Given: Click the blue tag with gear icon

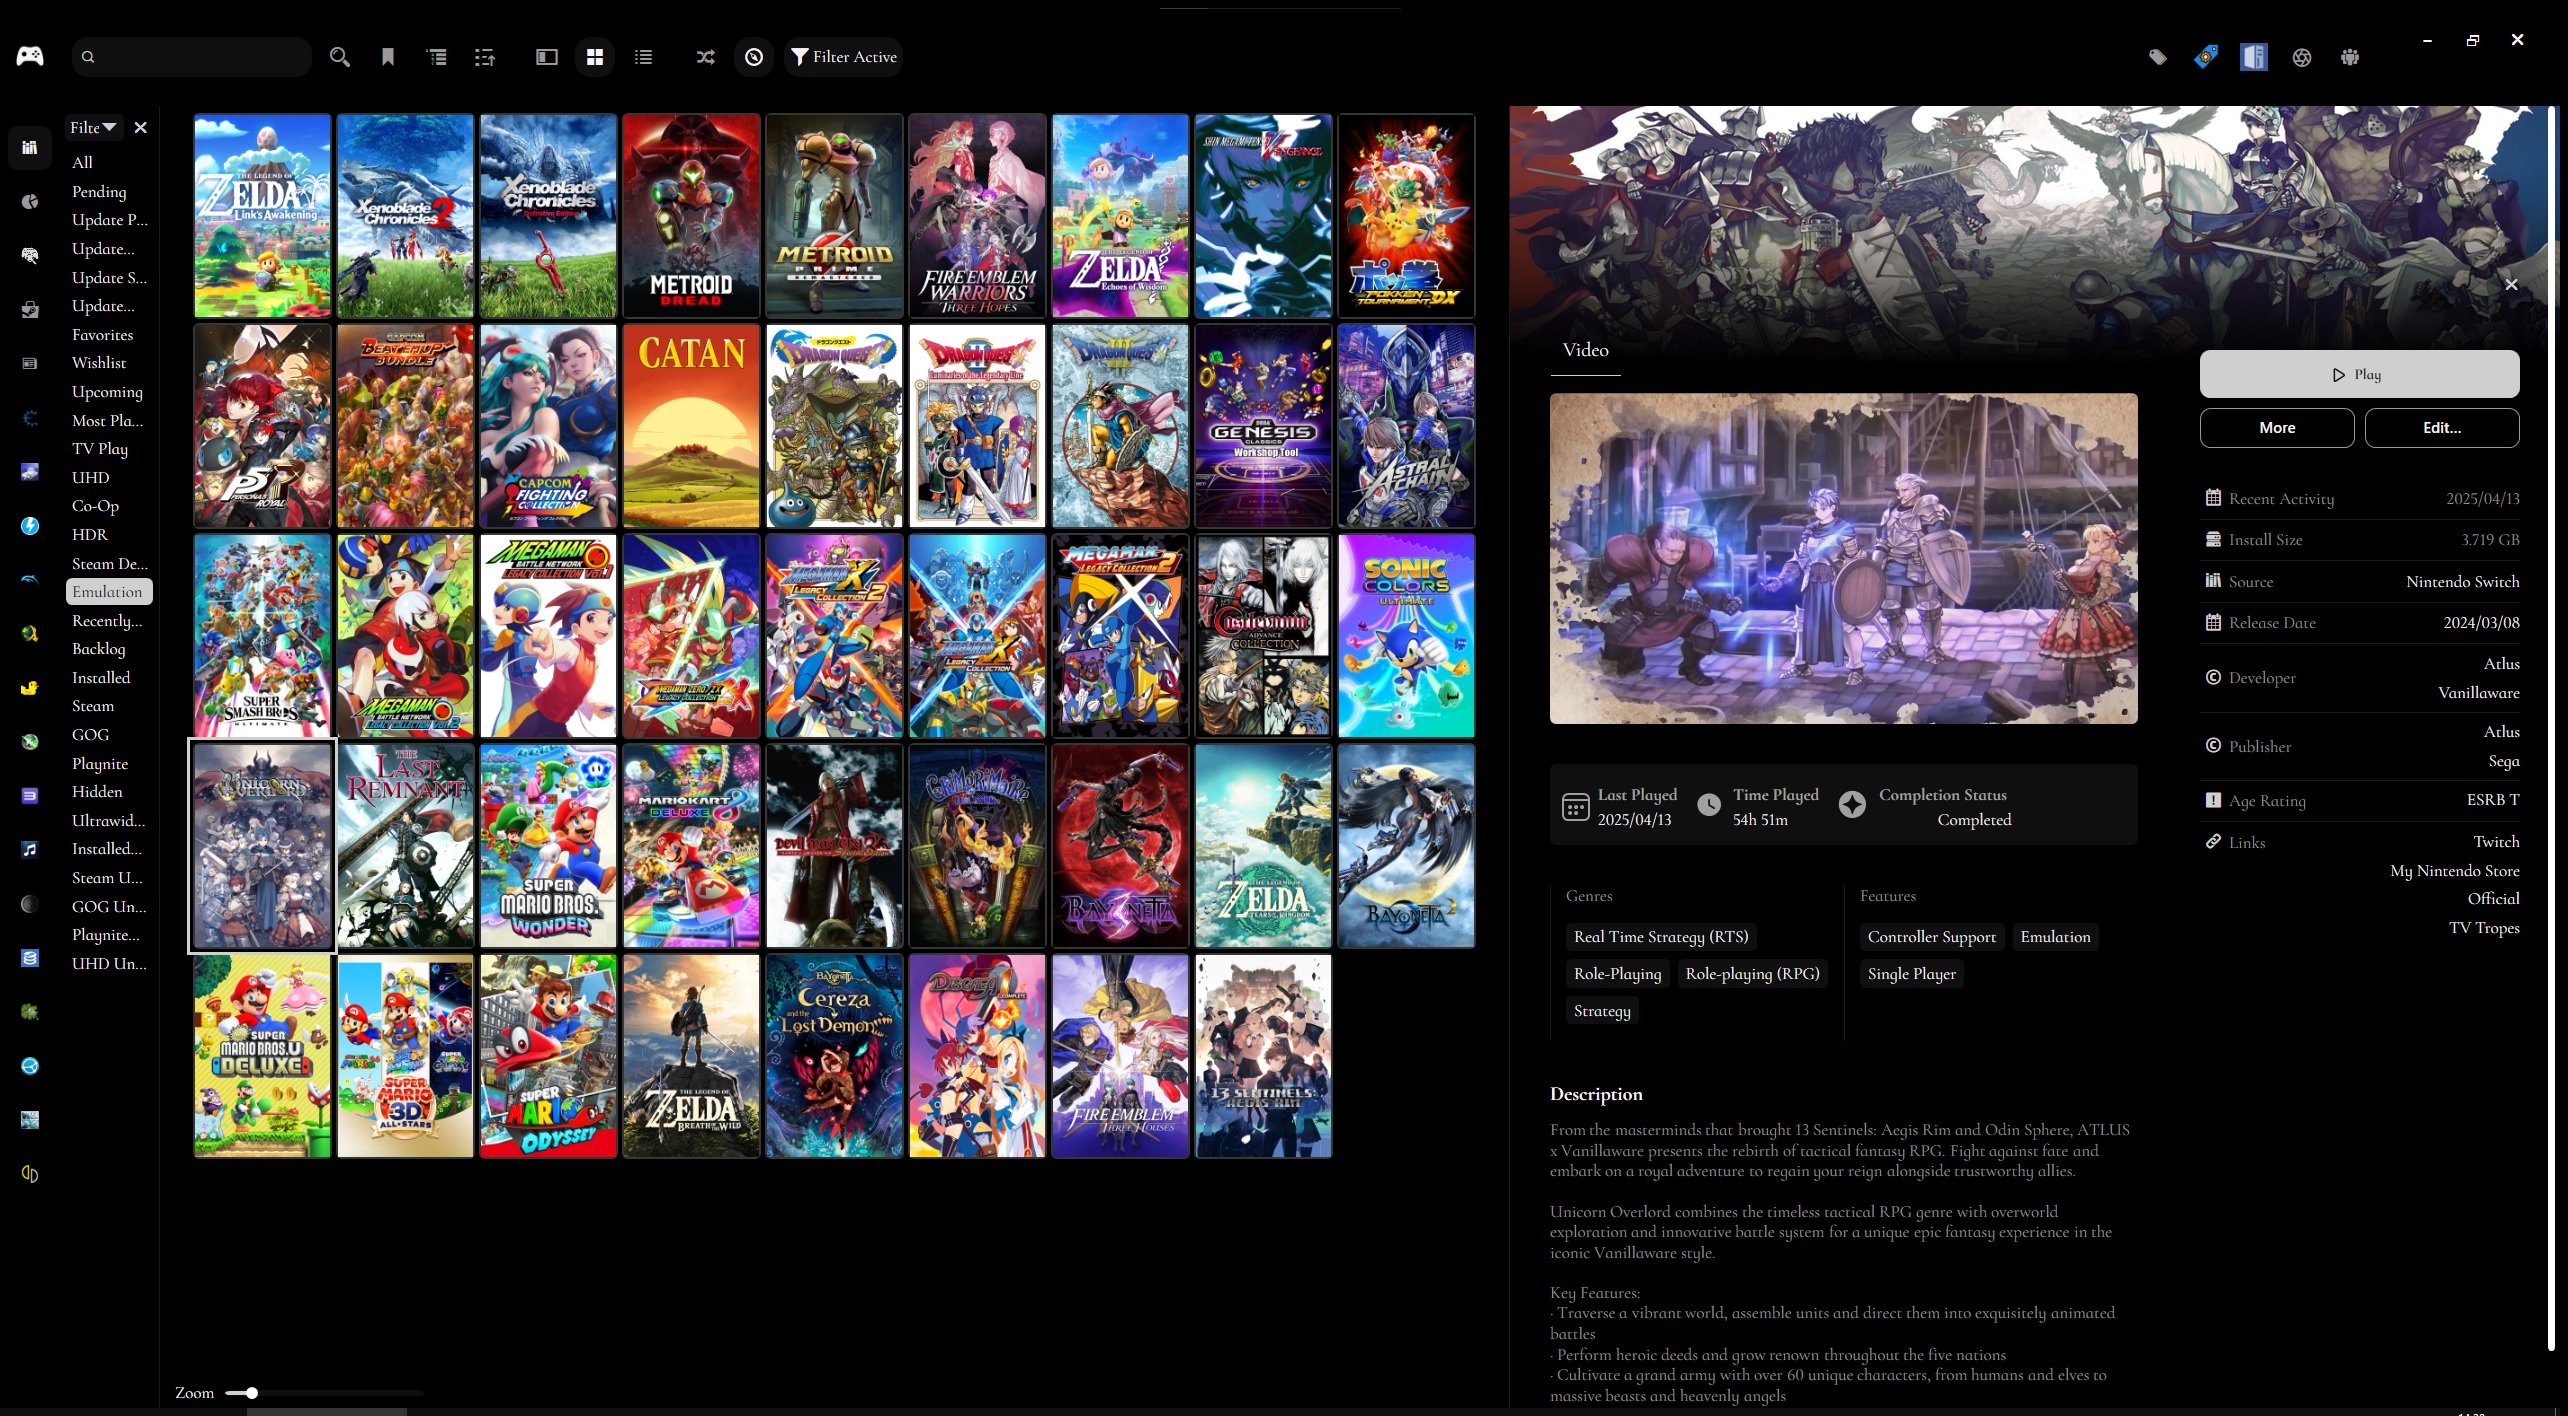Looking at the screenshot, I should point(2206,57).
